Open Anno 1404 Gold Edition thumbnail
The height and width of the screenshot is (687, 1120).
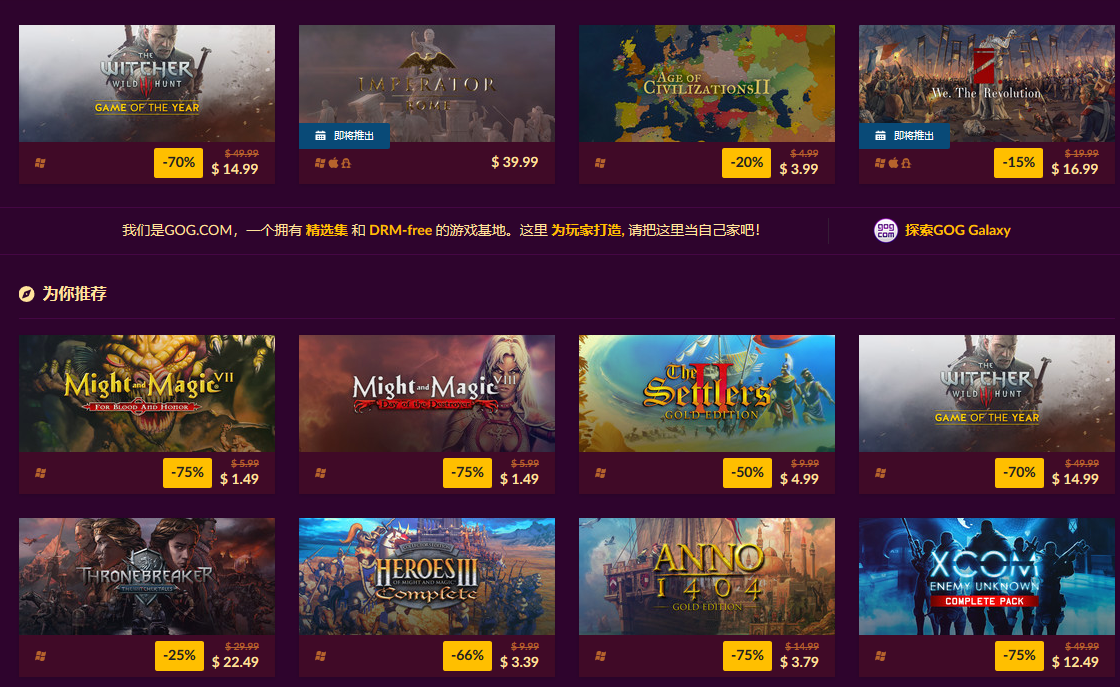(x=707, y=576)
